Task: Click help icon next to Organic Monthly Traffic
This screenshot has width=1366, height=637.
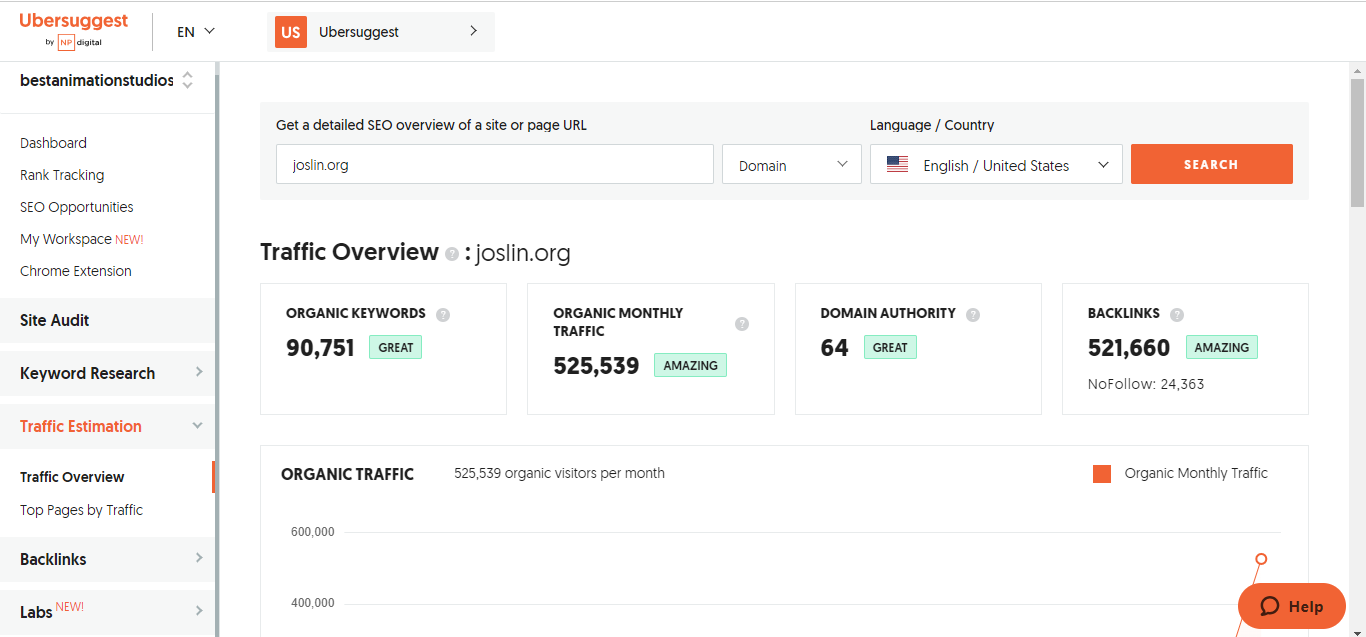Action: 742,323
